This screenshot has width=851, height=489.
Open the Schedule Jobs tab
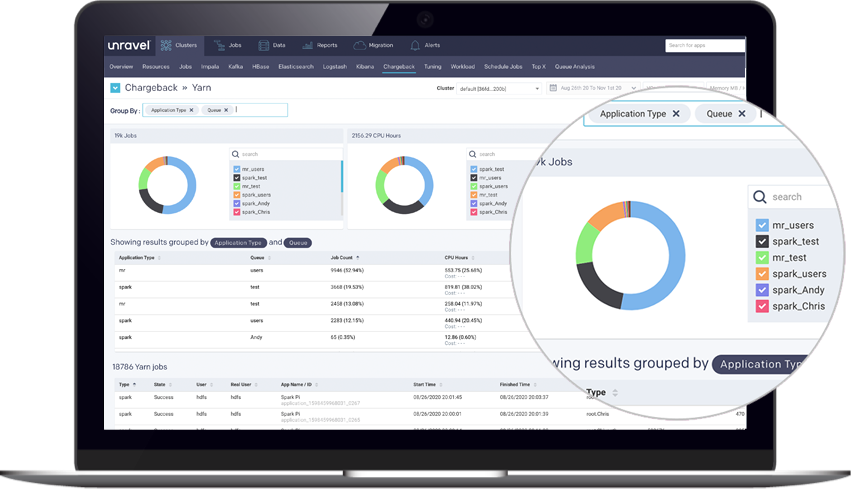tap(503, 67)
